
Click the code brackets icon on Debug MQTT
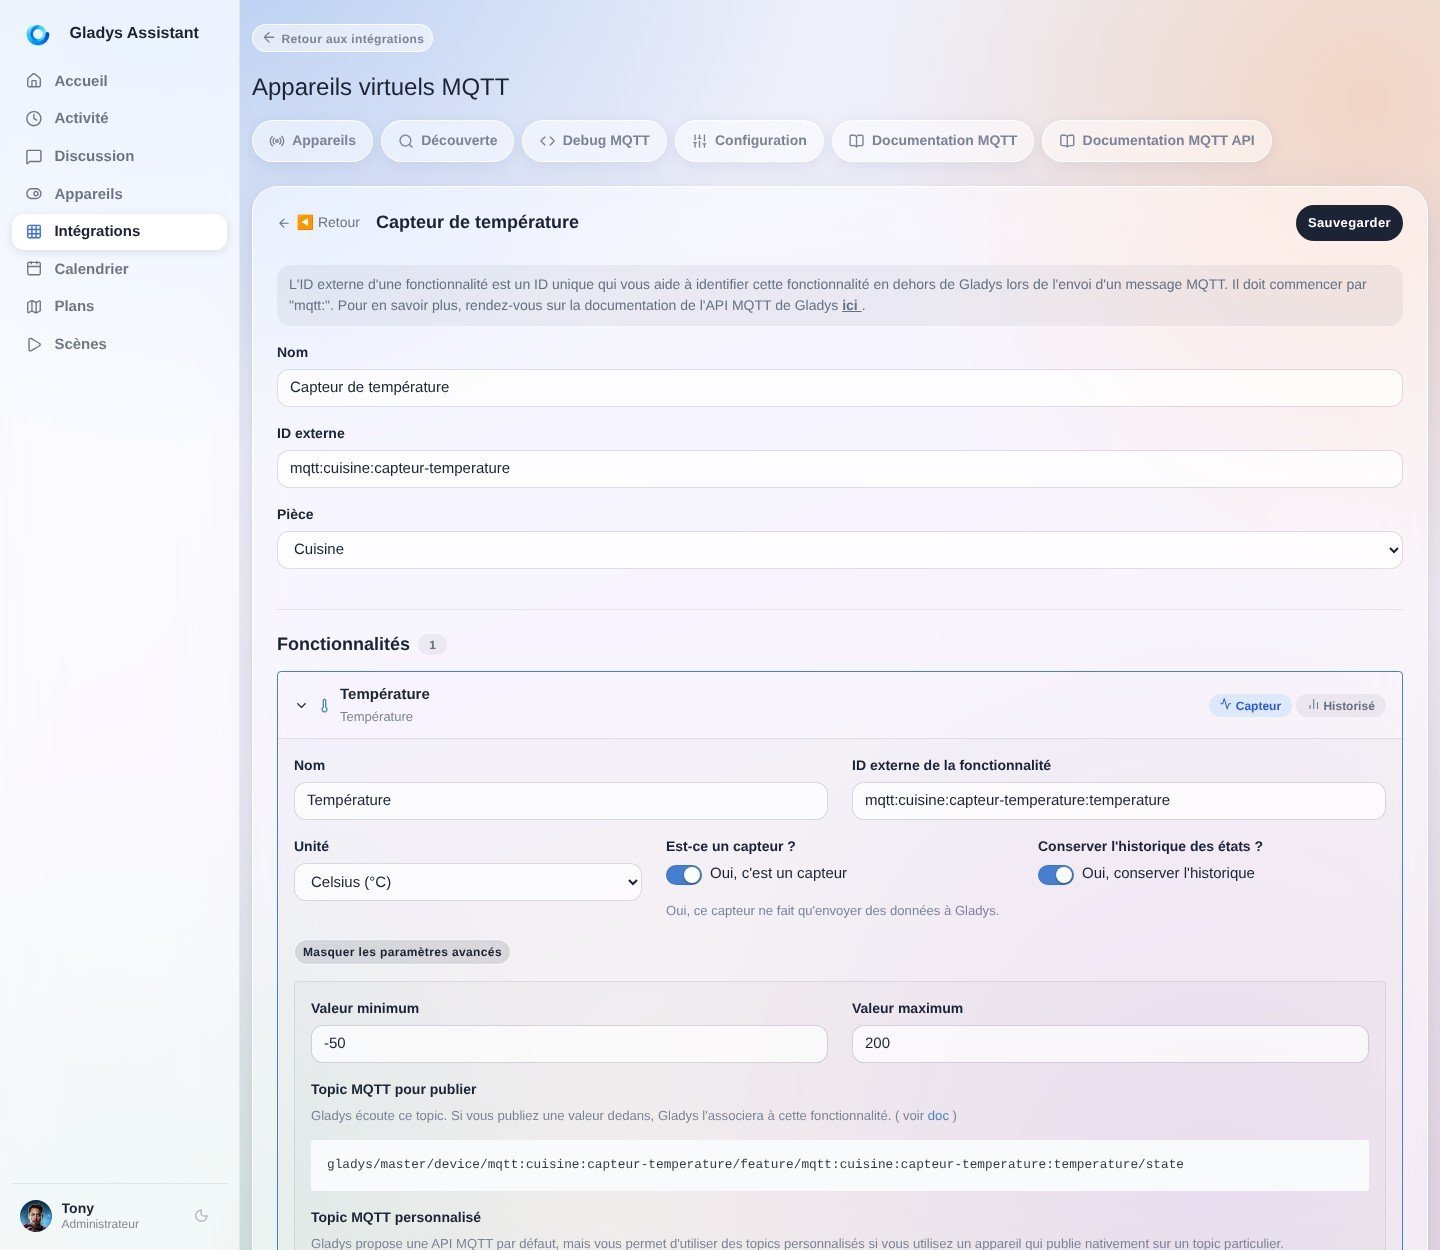pos(547,141)
